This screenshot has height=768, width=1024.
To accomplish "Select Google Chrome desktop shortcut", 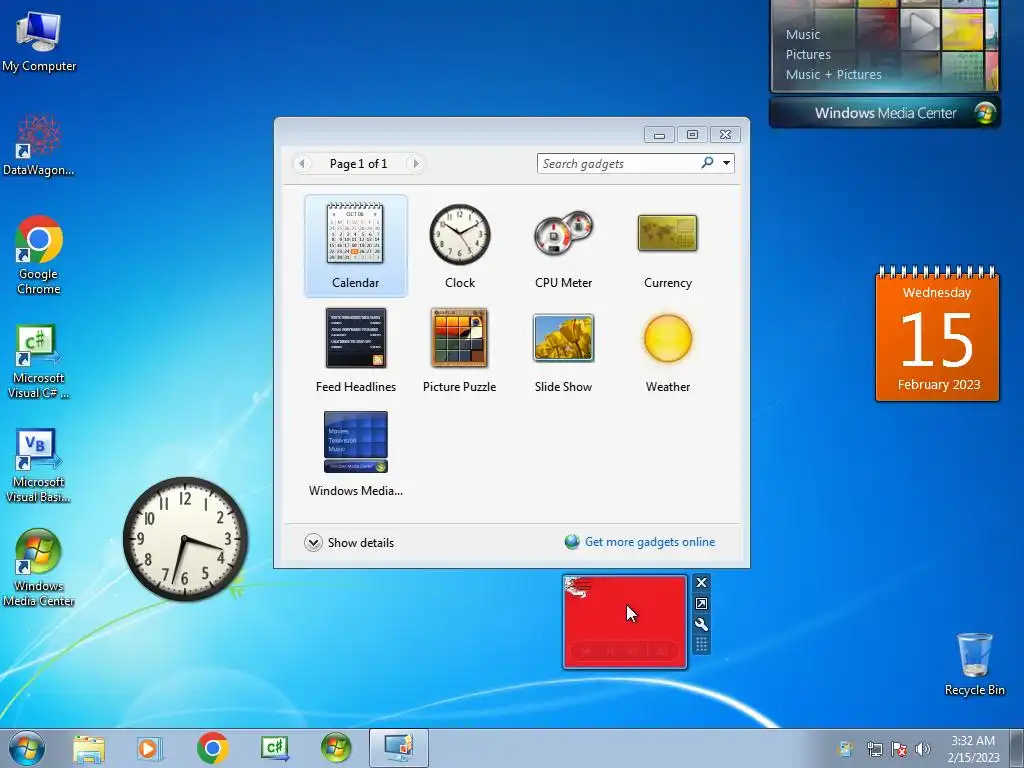I will (x=39, y=255).
